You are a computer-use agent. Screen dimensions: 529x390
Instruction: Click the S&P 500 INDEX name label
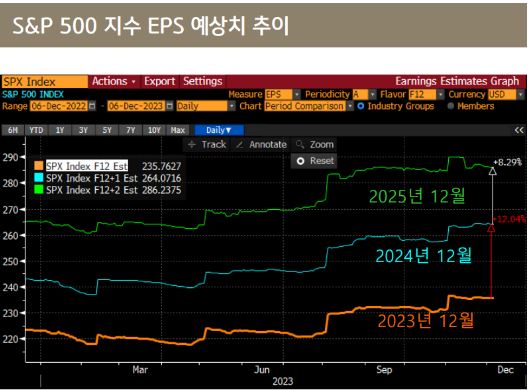click(x=33, y=94)
